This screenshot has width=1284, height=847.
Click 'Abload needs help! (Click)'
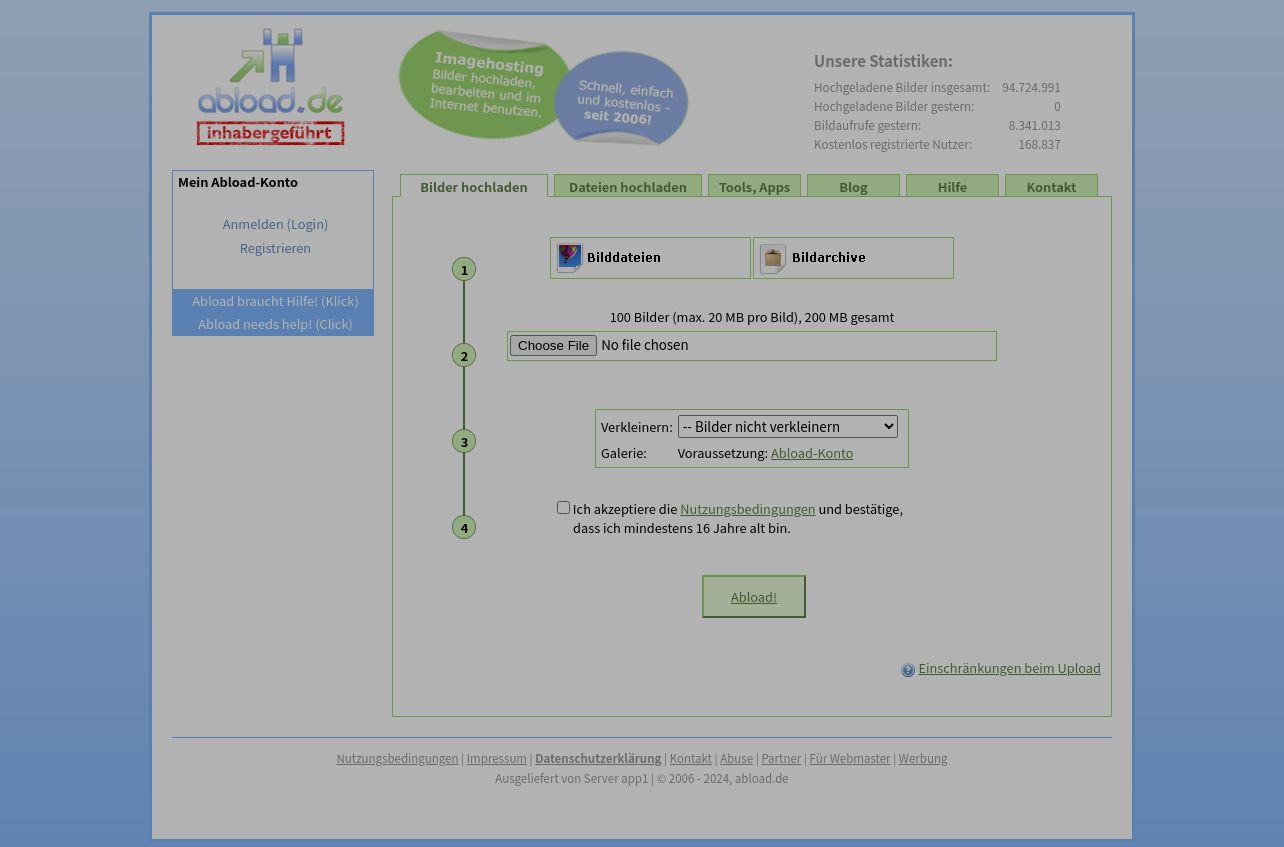click(x=275, y=324)
